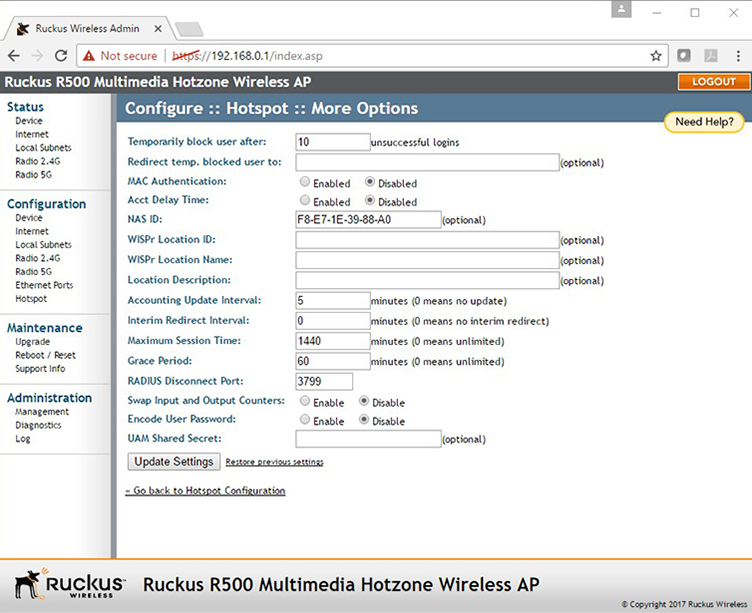The height and width of the screenshot is (613, 752).
Task: Bookmark page using the star icon
Action: pos(656,56)
